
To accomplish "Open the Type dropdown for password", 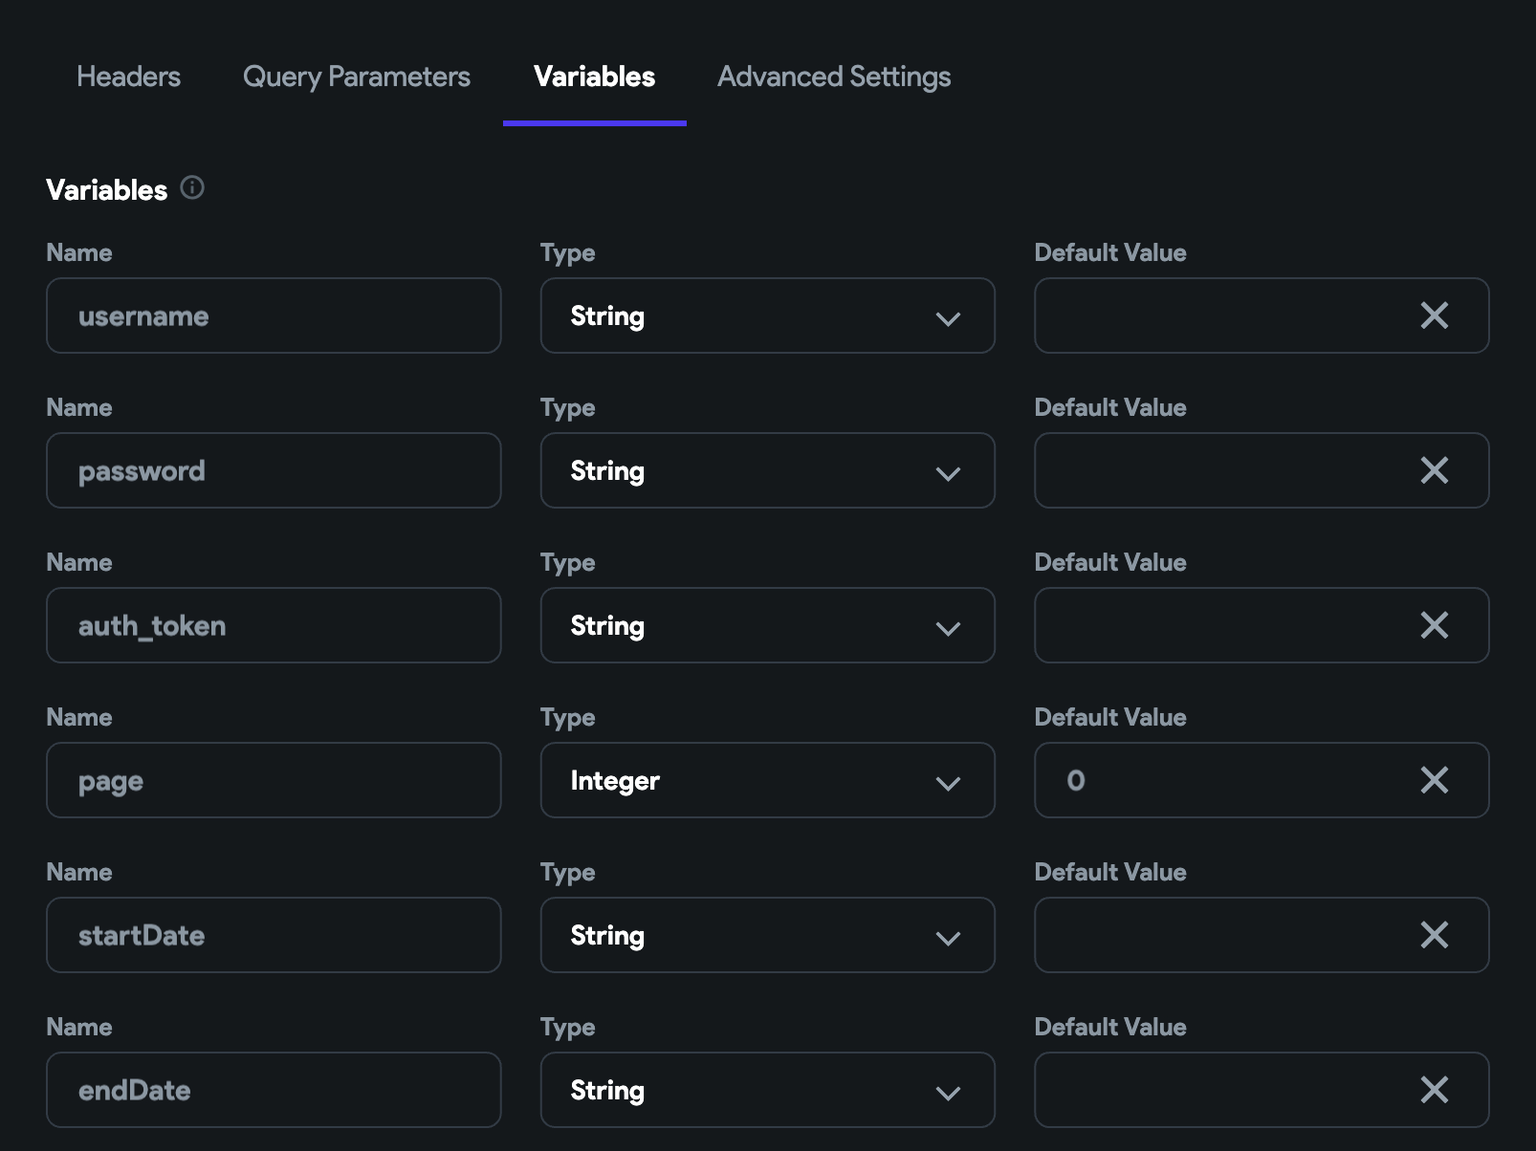I will point(767,471).
